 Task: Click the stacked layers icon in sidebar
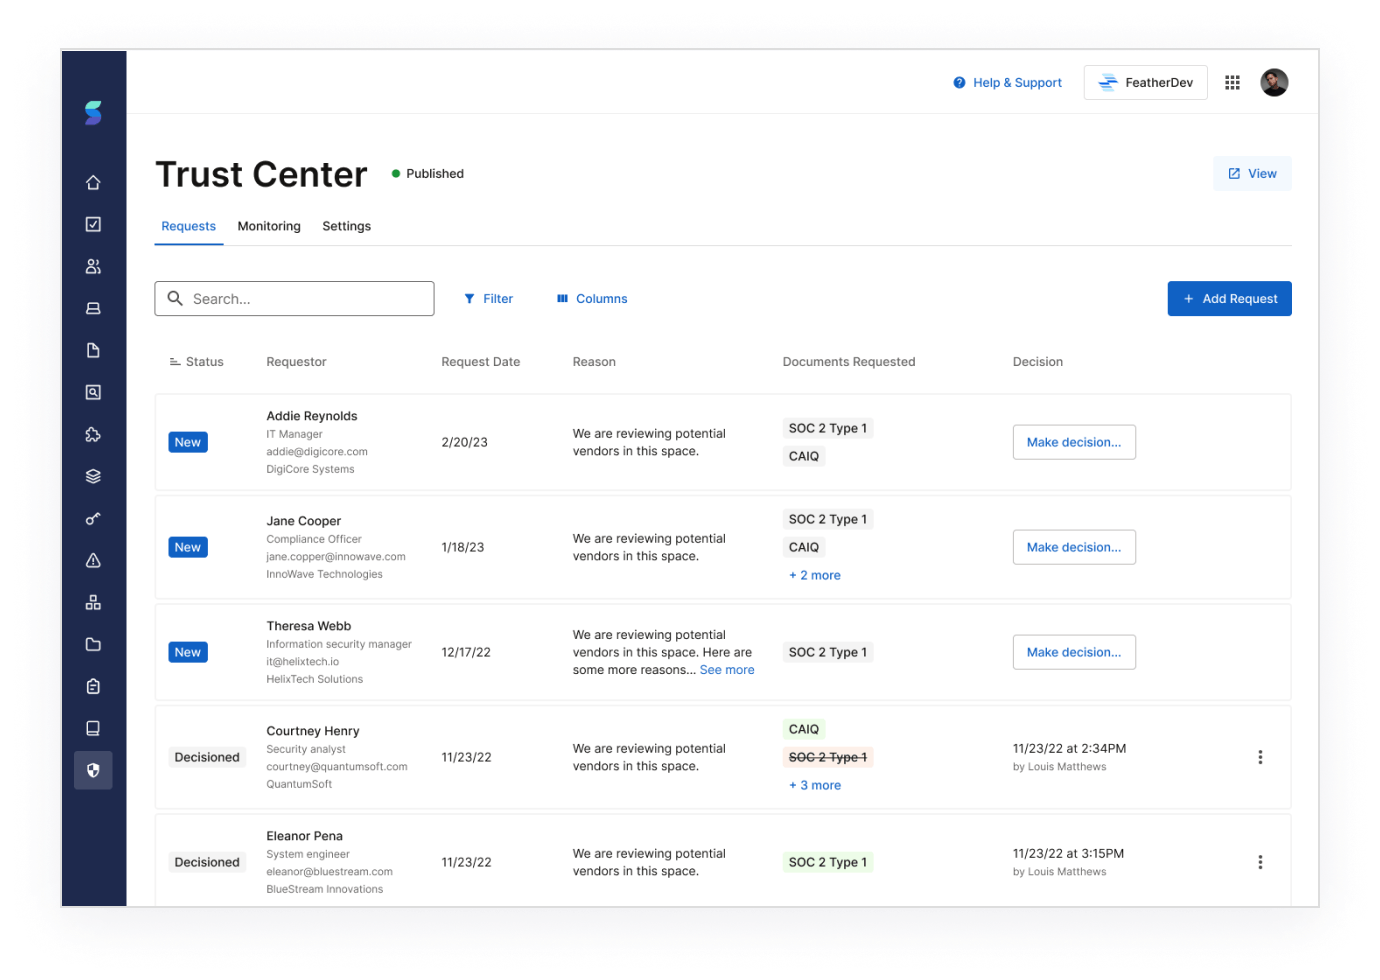(x=93, y=477)
